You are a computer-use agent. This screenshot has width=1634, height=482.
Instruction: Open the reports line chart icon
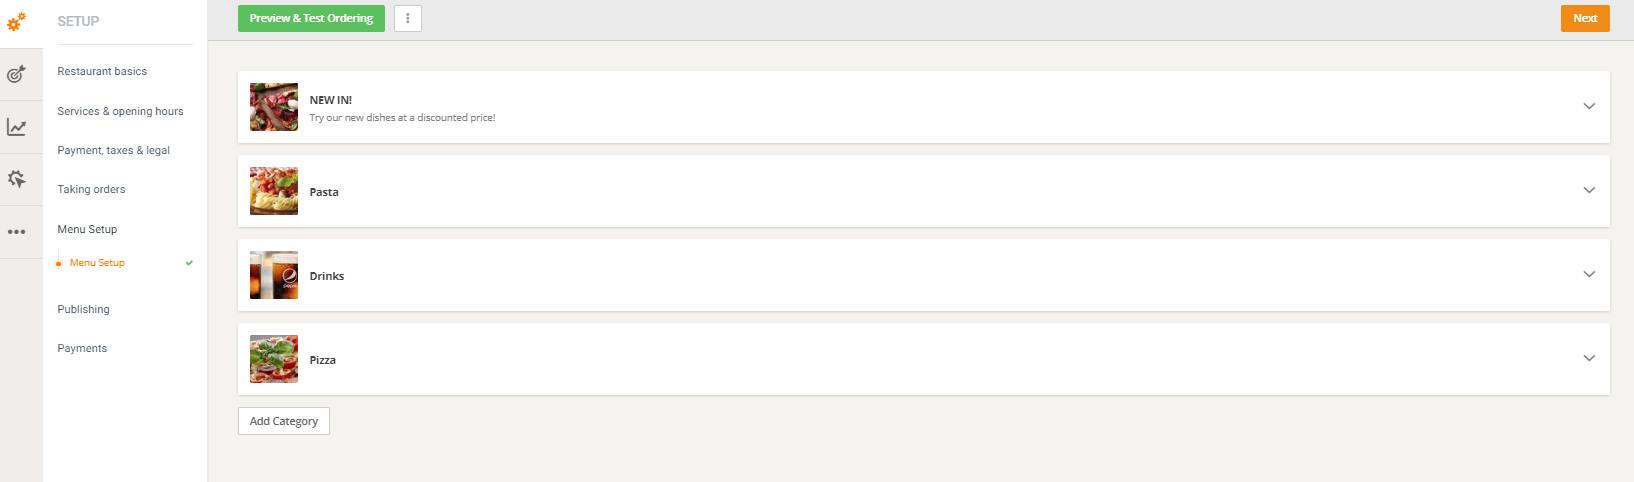click(x=17, y=127)
